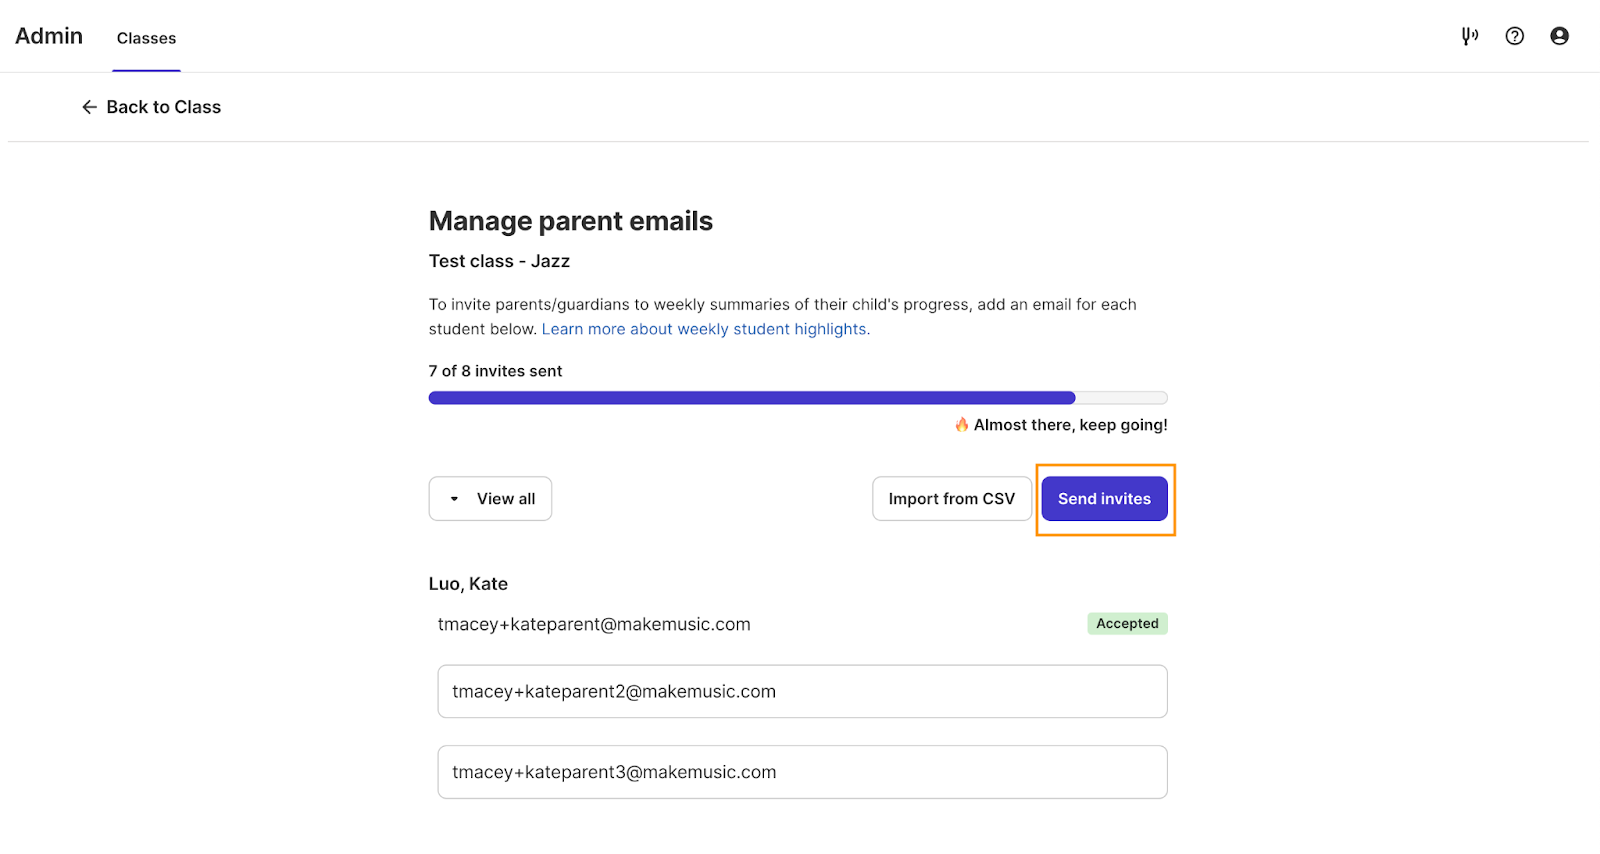Screen dimensions: 1600x854
Task: Follow the Back to Class text link
Action: click(164, 107)
